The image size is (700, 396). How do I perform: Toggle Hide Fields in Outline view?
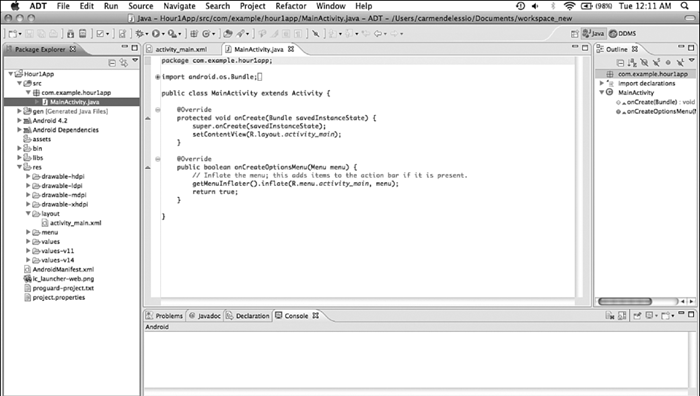pyautogui.click(x=644, y=63)
